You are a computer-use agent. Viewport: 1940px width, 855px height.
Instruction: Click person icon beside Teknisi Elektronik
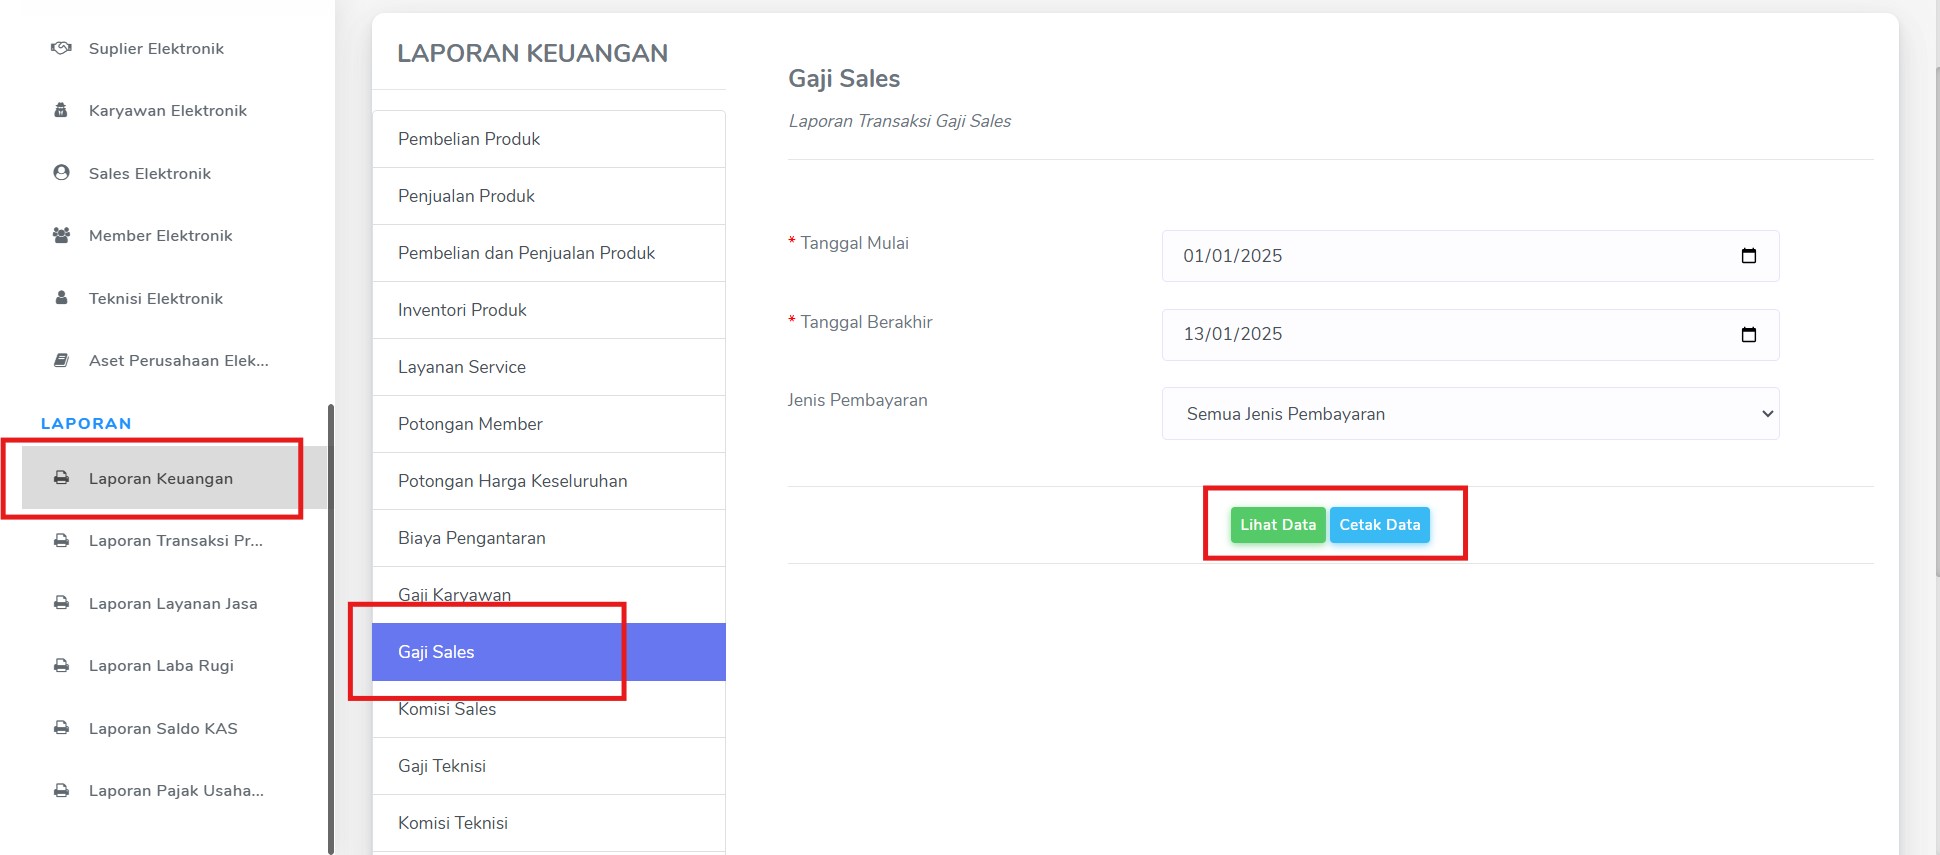61,298
